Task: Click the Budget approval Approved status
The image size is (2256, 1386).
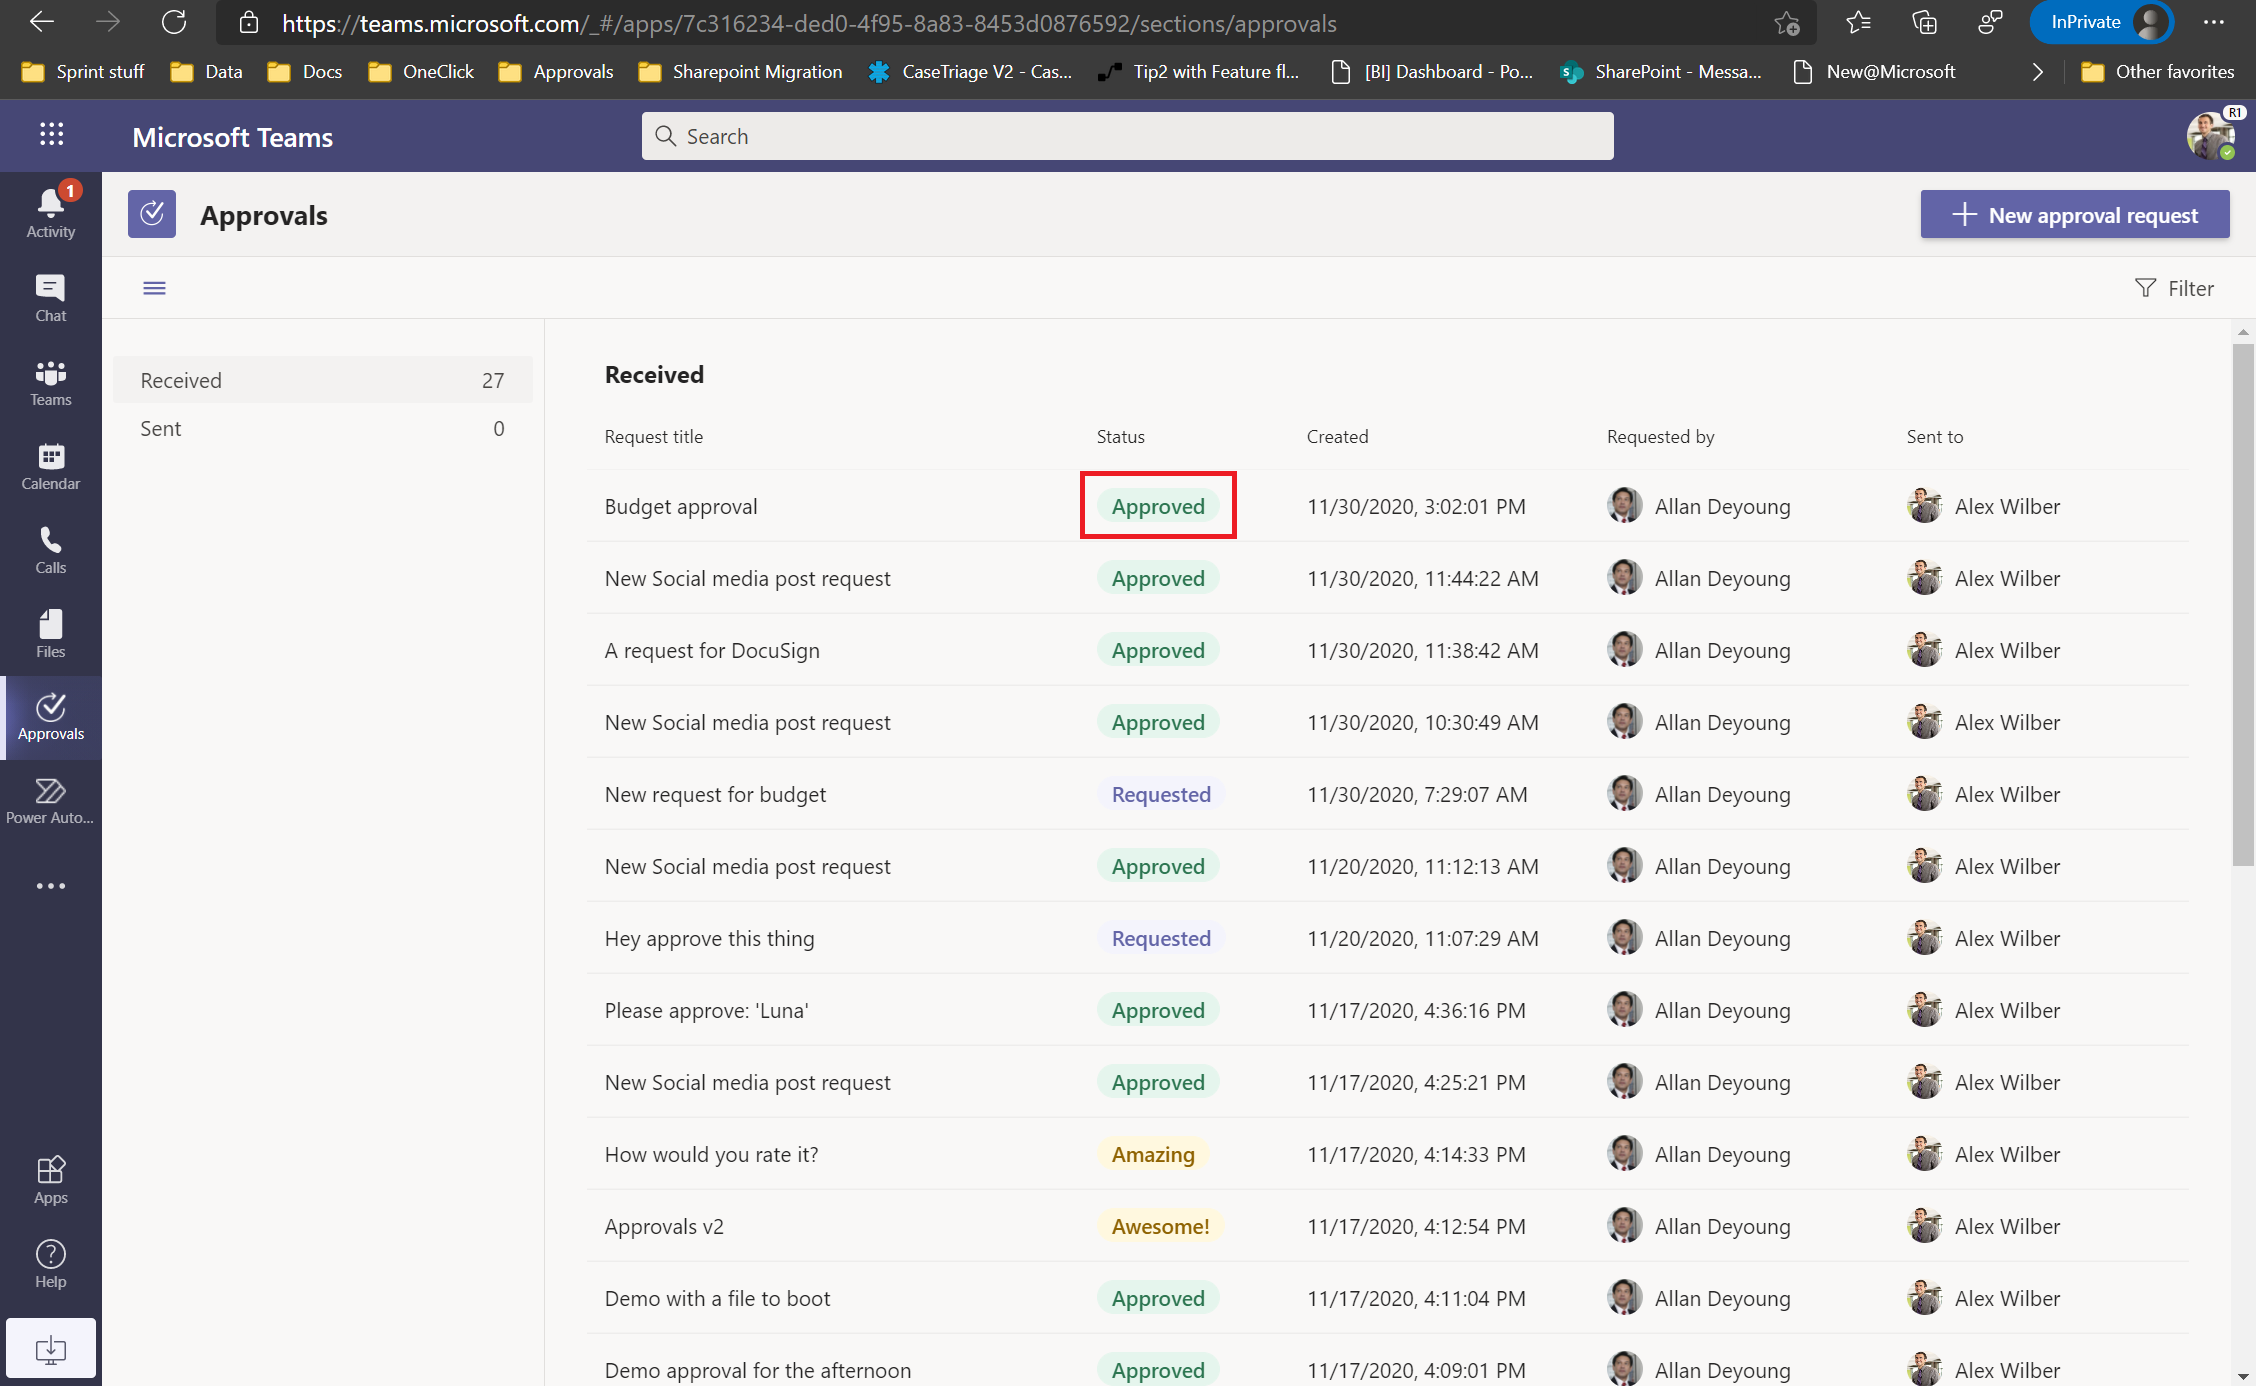Action: pyautogui.click(x=1159, y=504)
